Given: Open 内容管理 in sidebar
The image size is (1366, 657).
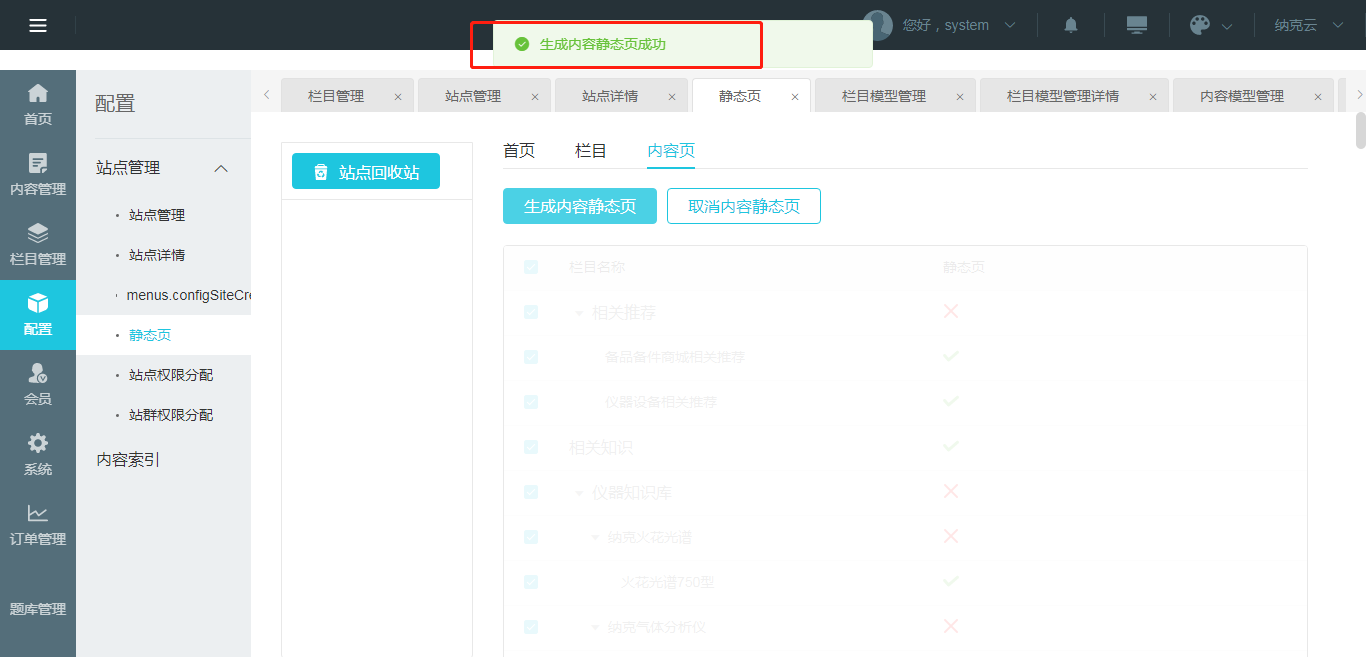Looking at the screenshot, I should coord(38,175).
